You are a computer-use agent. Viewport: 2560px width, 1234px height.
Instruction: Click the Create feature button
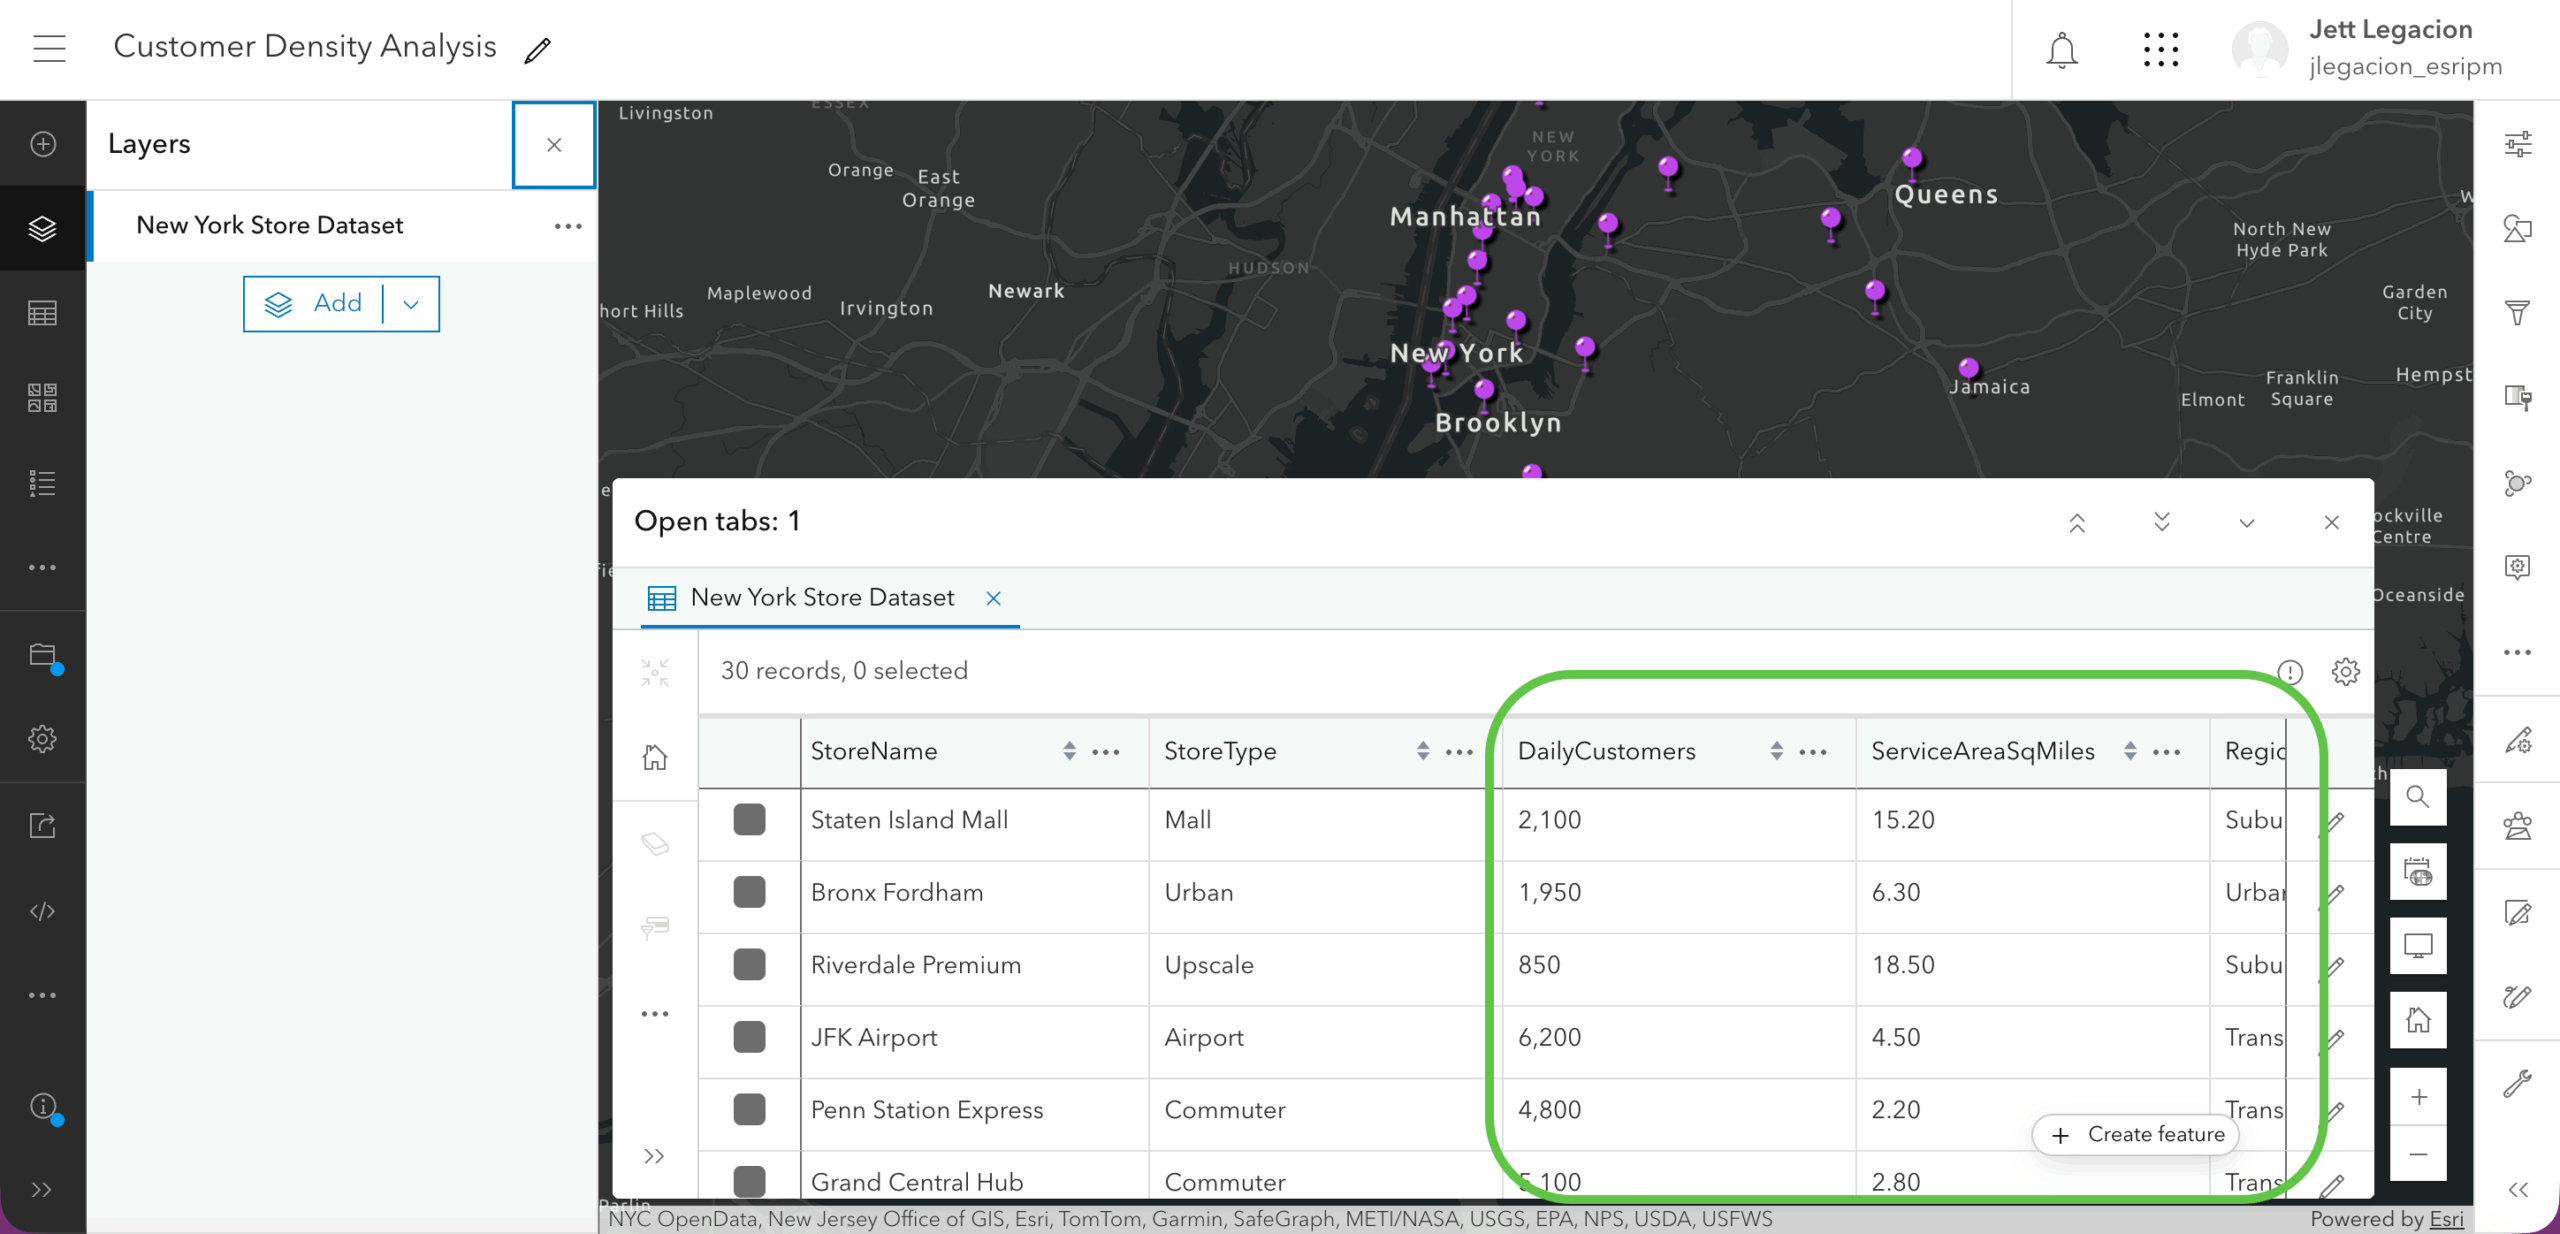pyautogui.click(x=2136, y=1134)
